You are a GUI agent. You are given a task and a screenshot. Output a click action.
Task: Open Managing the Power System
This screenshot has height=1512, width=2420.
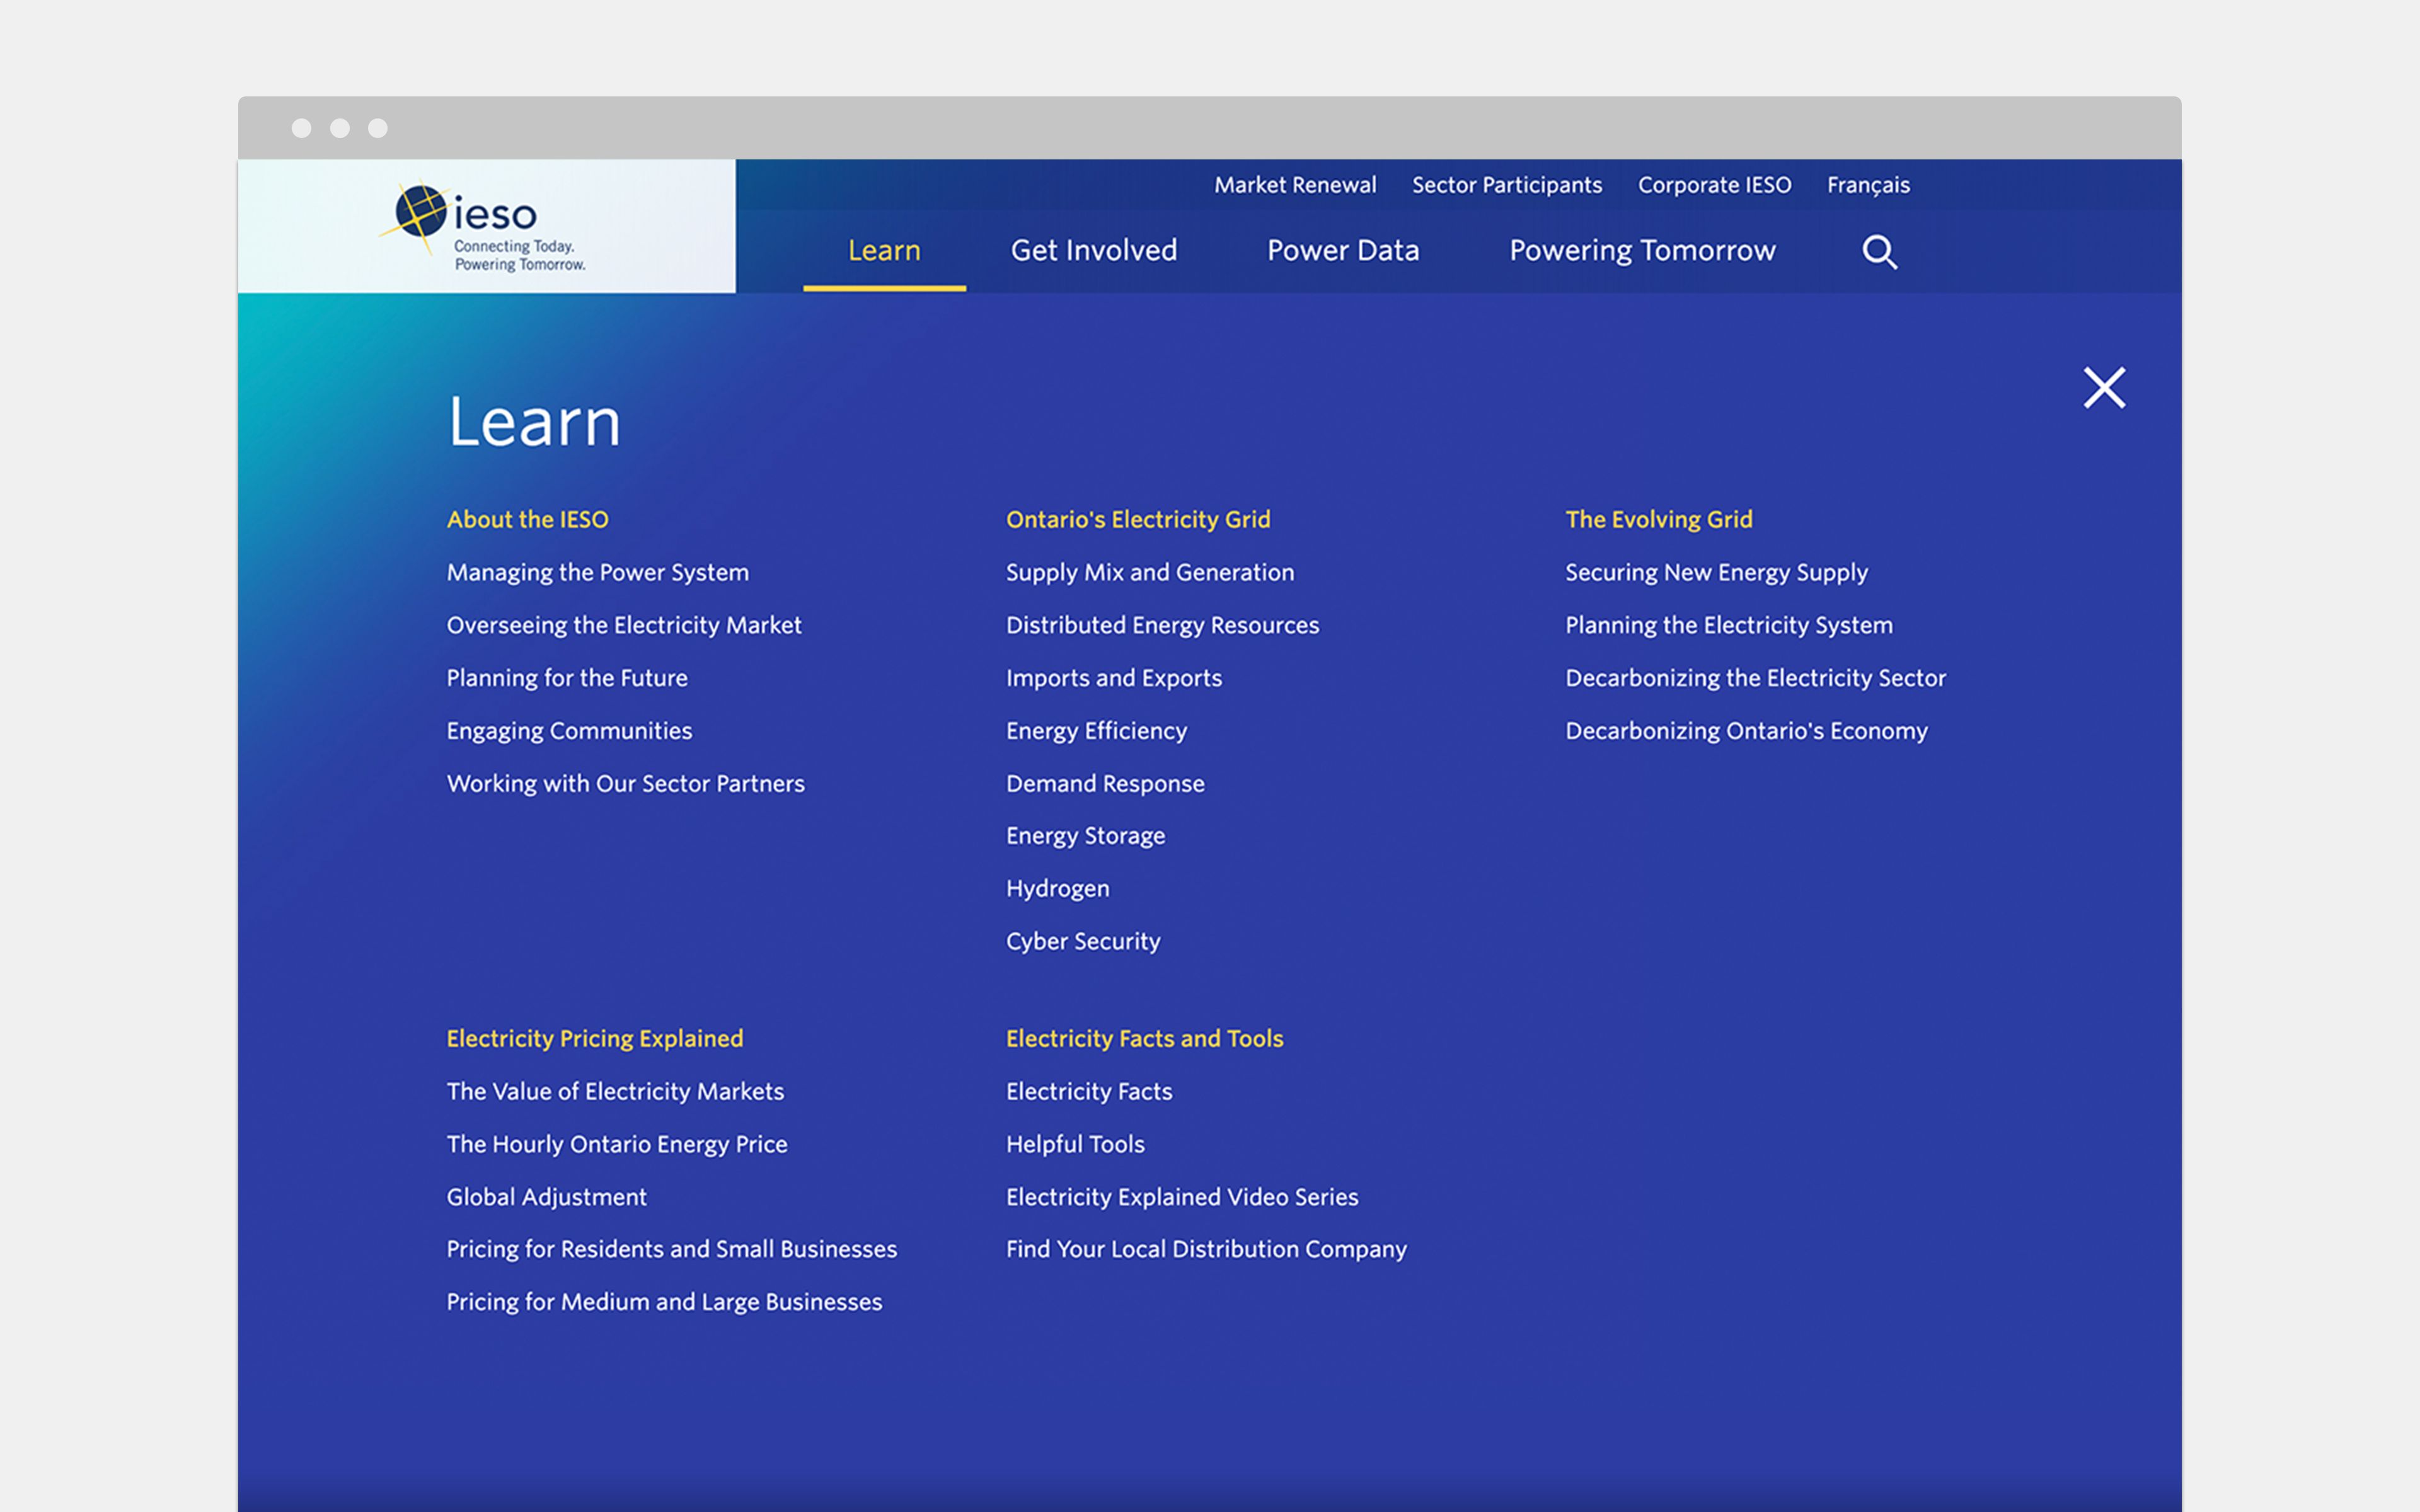pos(597,573)
